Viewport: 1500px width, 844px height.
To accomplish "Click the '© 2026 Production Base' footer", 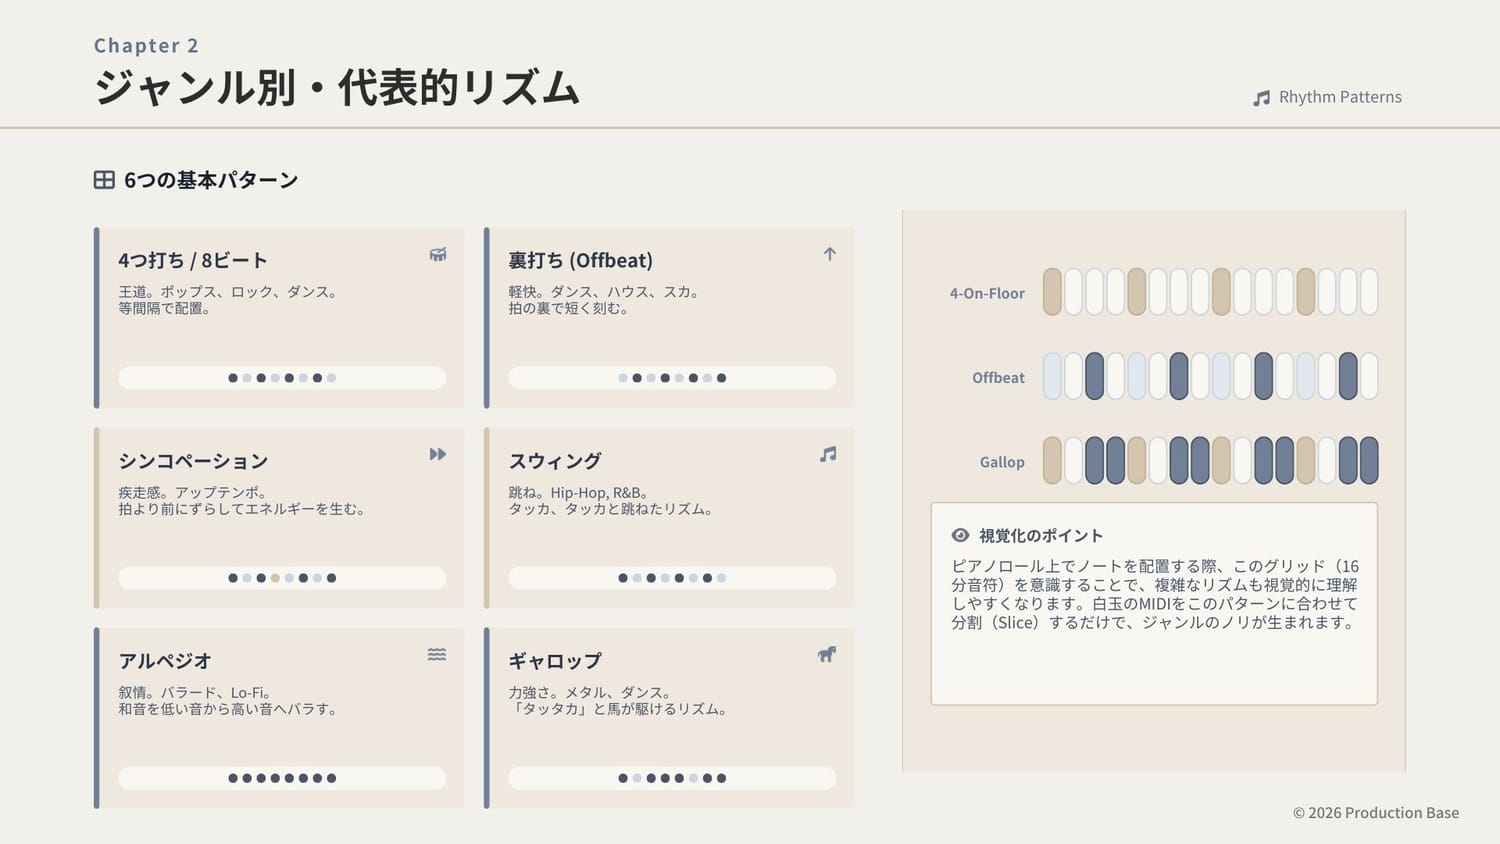I will (x=1376, y=813).
